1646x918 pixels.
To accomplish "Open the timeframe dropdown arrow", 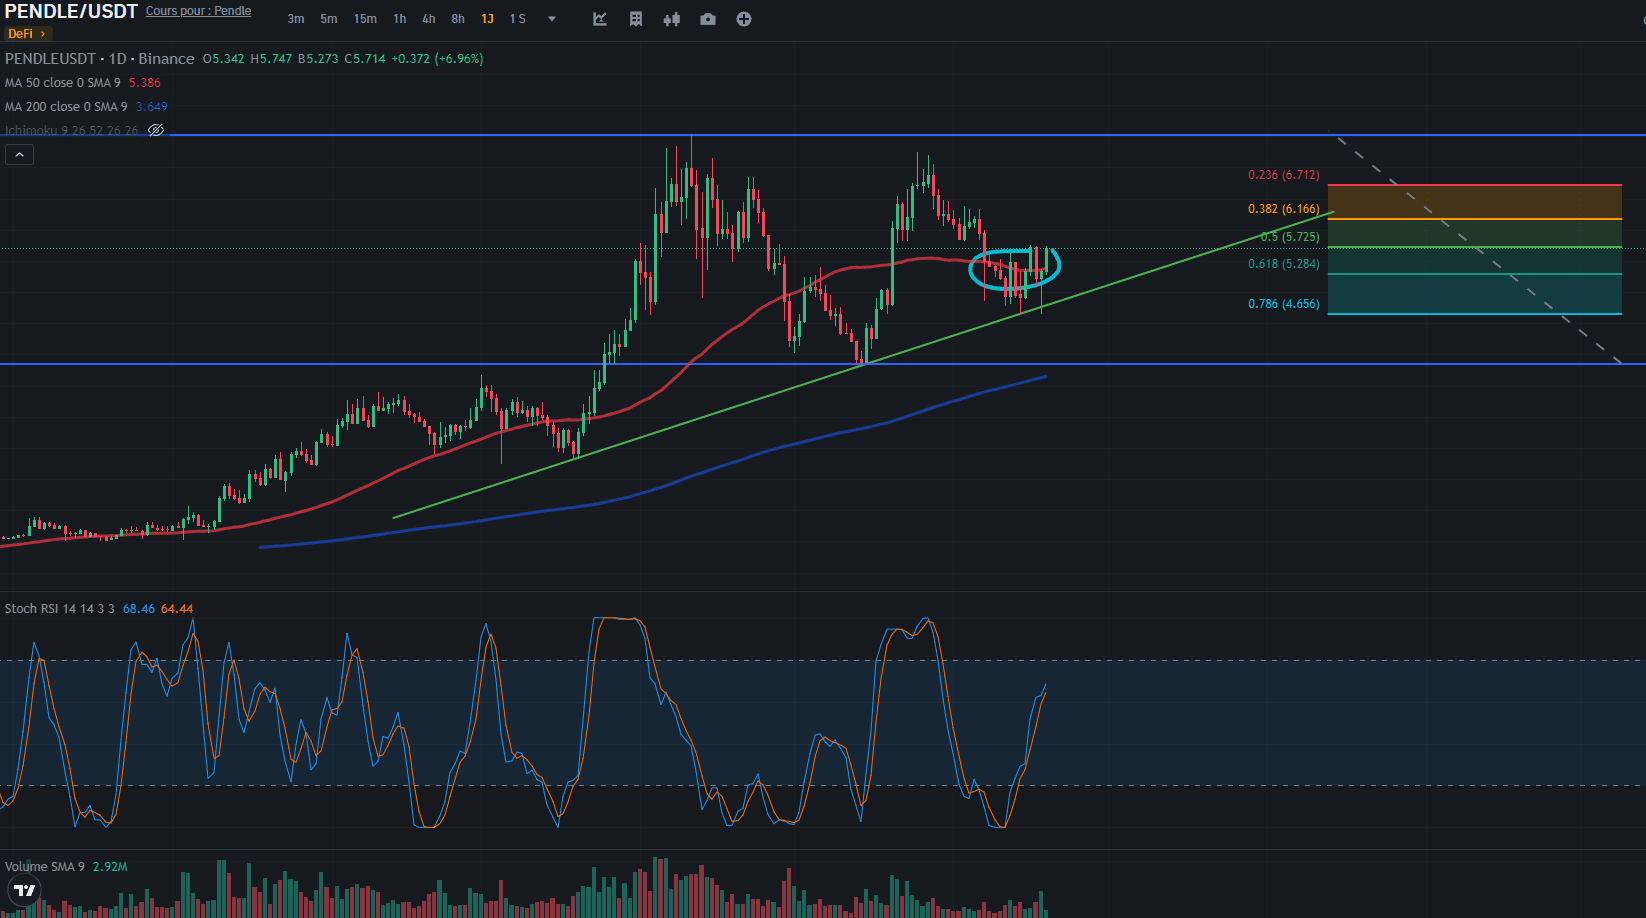I will tap(552, 19).
